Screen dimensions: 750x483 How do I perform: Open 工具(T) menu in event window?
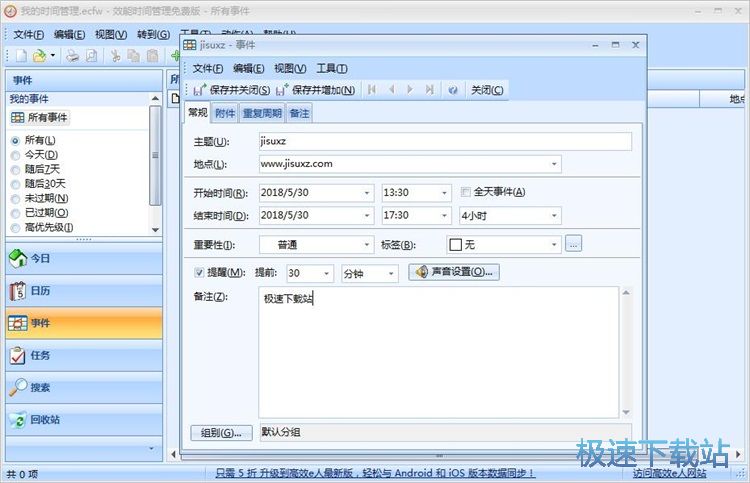click(331, 68)
